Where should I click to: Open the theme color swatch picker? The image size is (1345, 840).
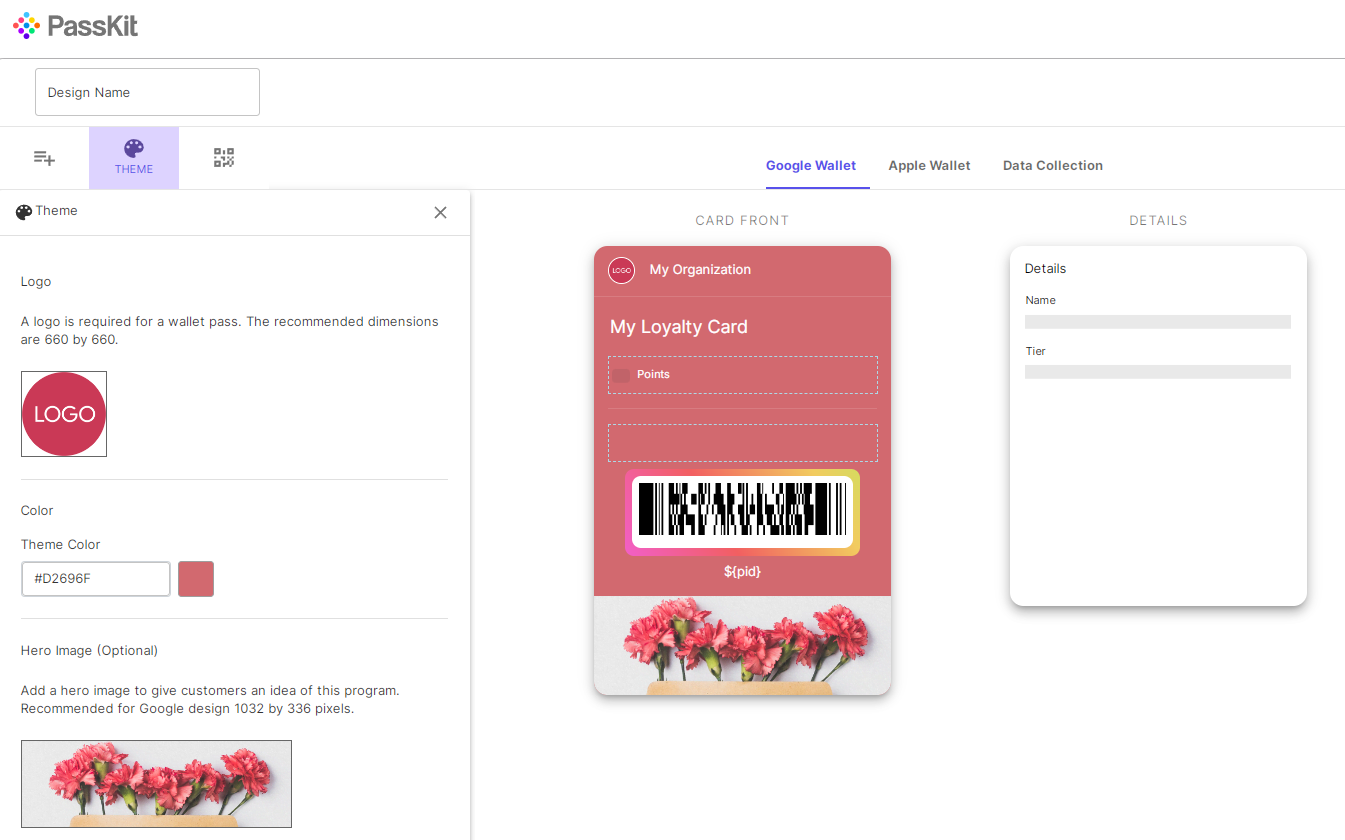196,579
